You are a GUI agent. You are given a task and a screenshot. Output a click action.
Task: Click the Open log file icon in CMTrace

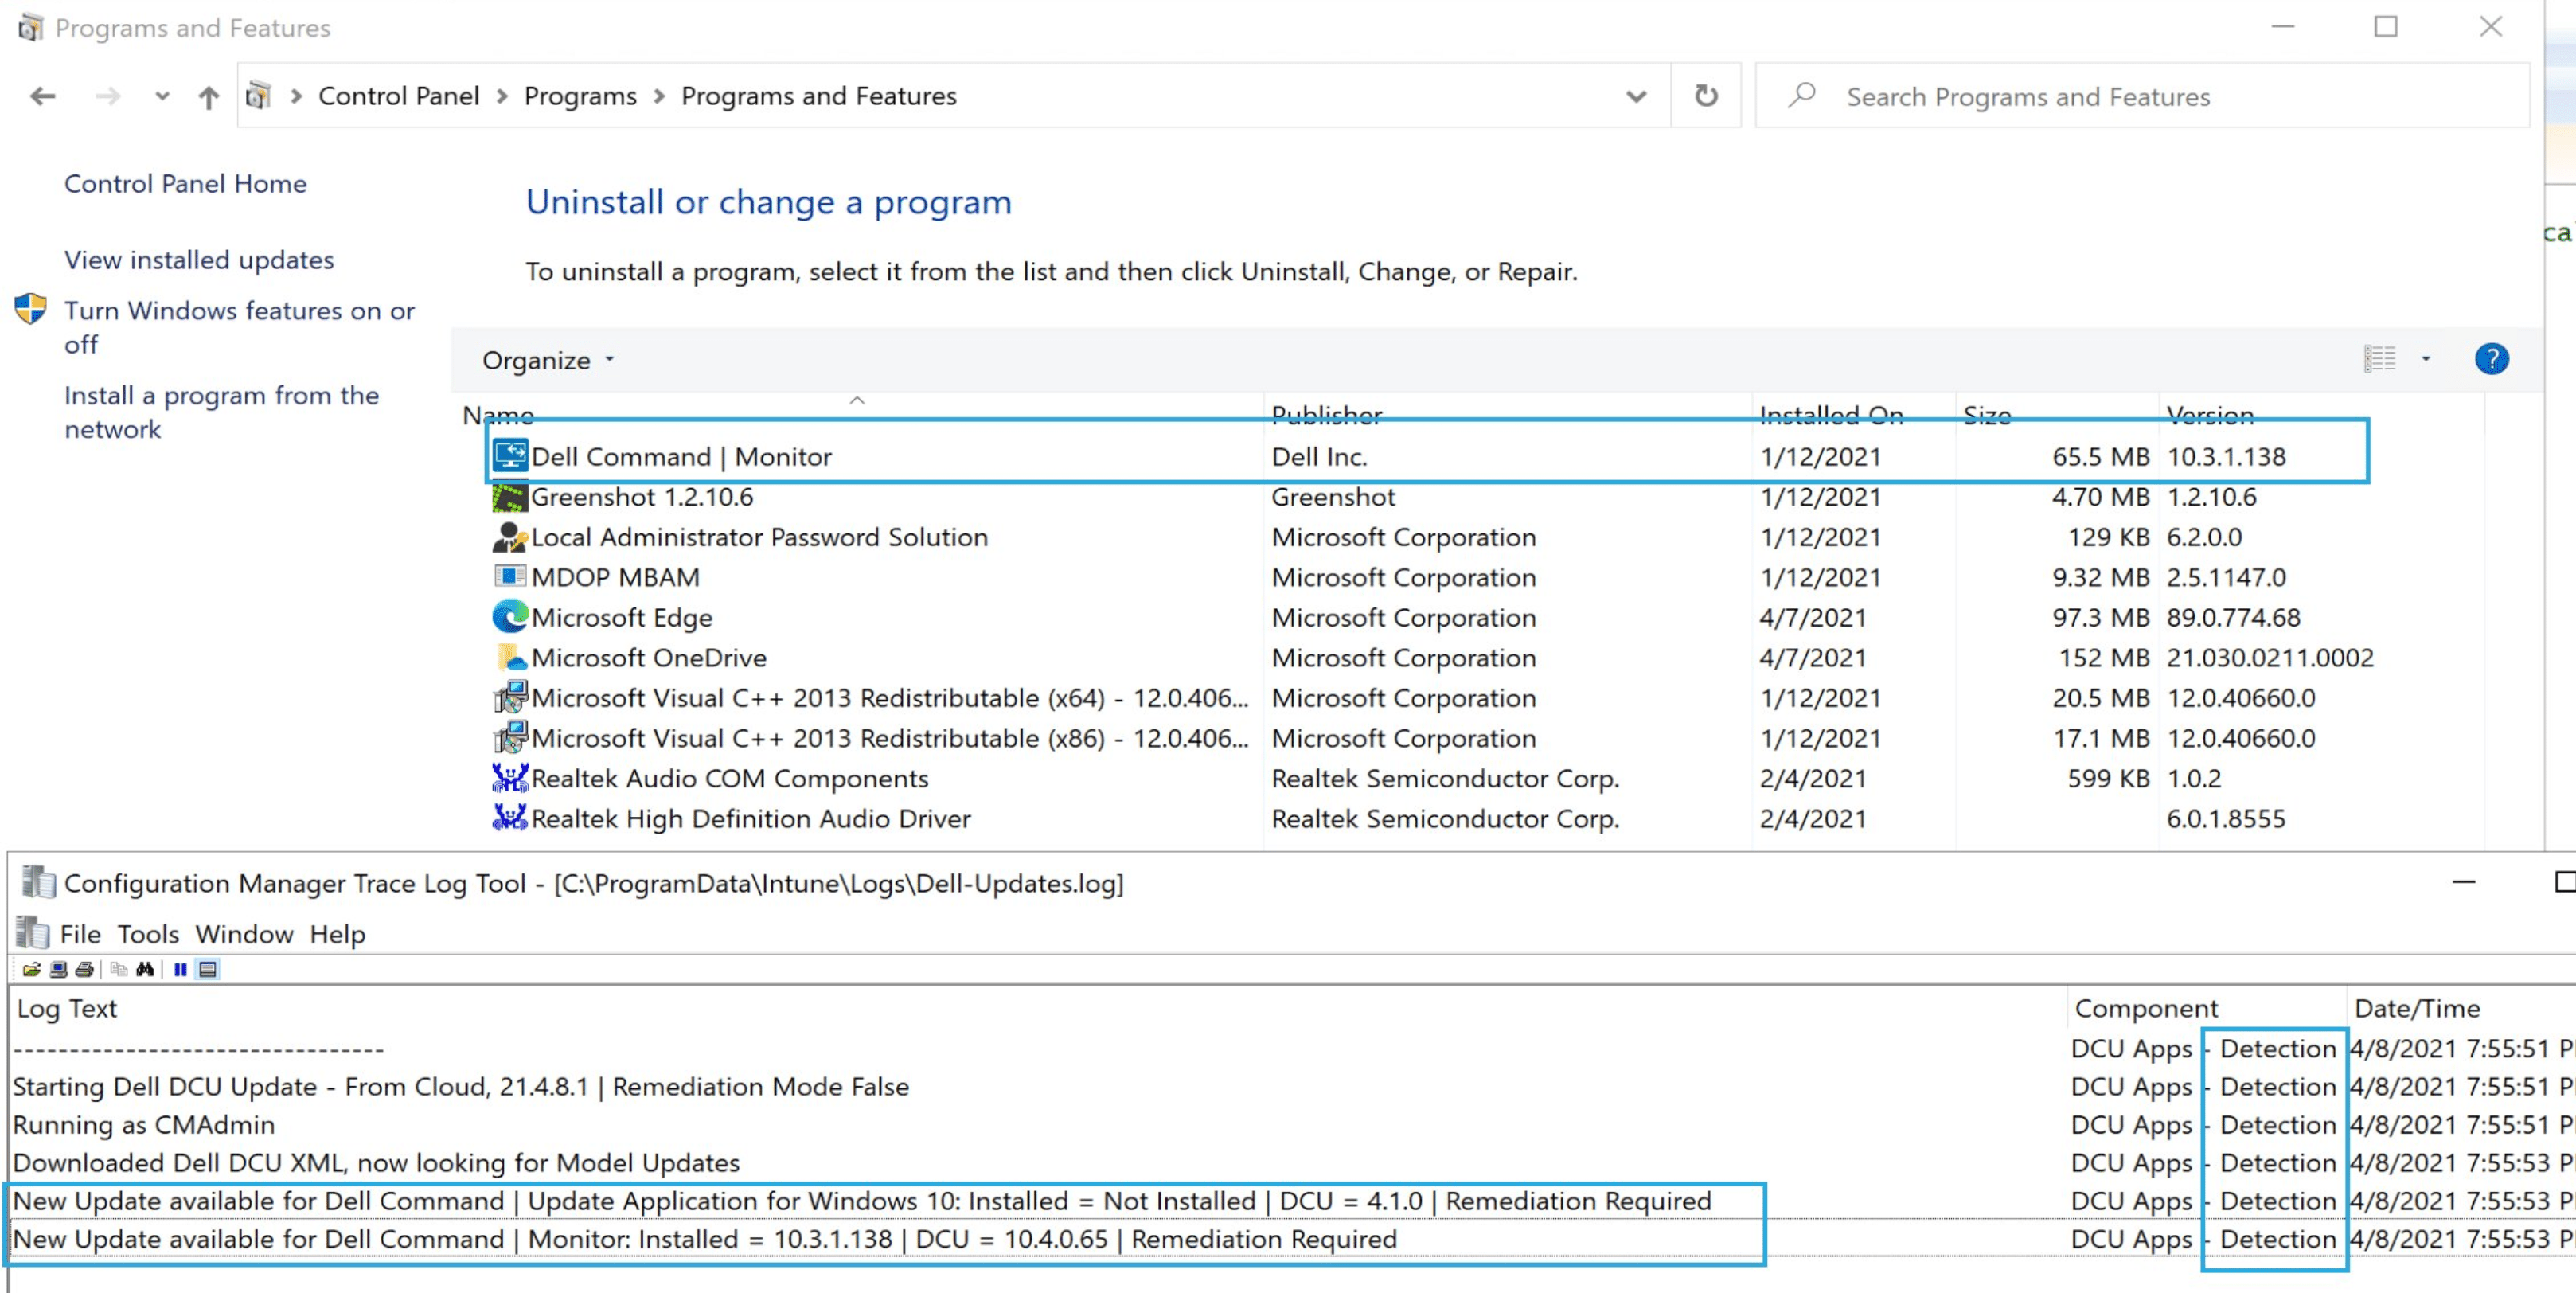point(32,969)
